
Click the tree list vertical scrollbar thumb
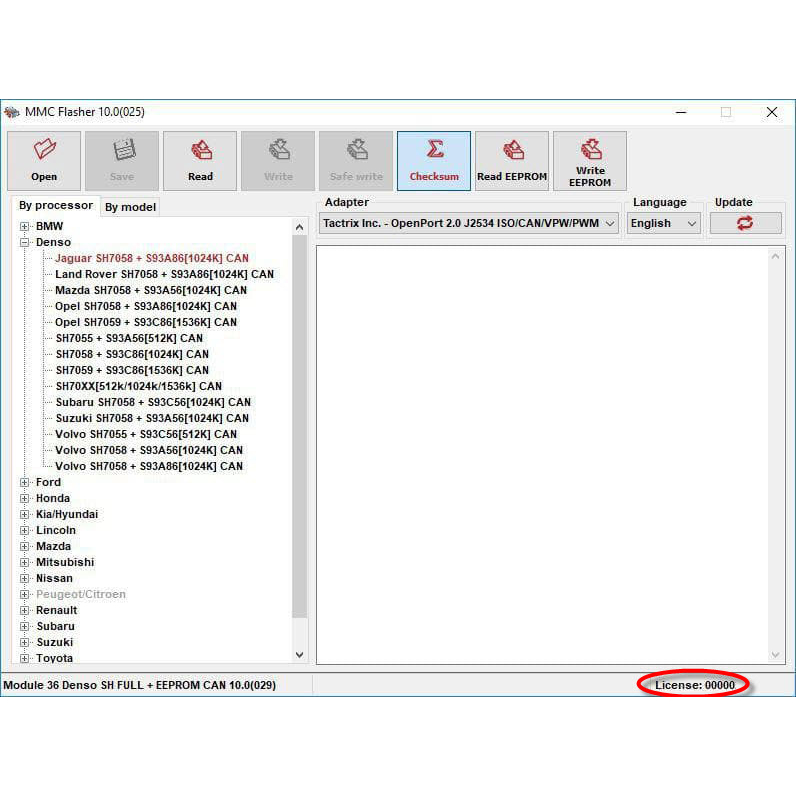(x=300, y=426)
